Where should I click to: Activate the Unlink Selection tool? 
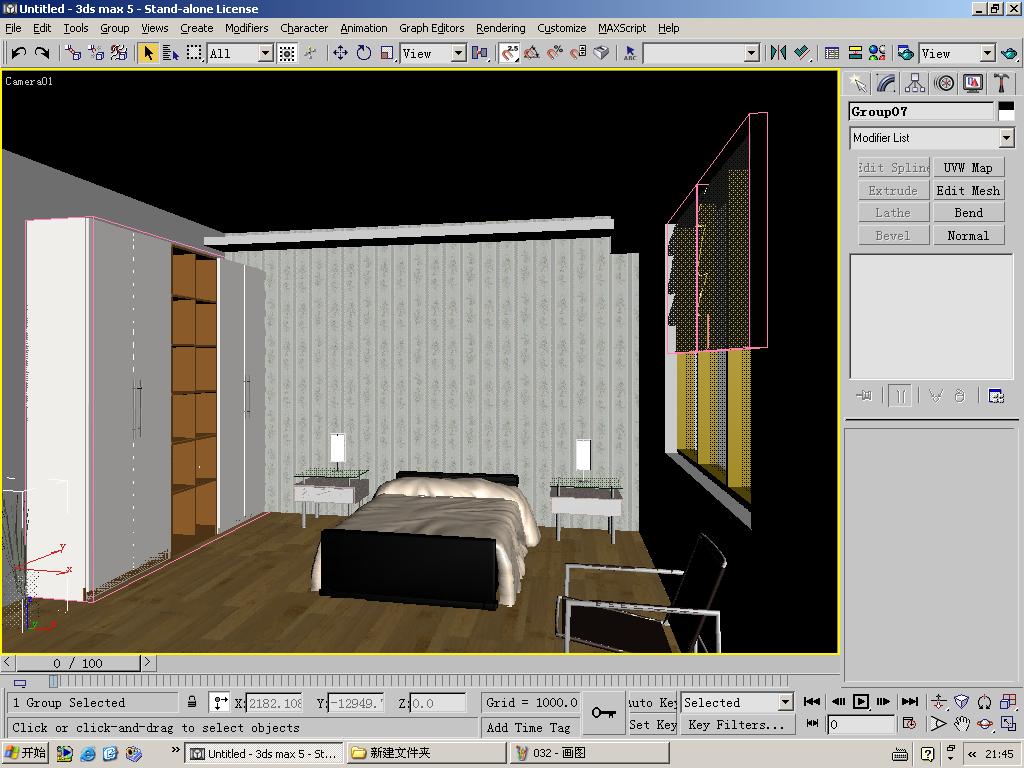pos(96,53)
